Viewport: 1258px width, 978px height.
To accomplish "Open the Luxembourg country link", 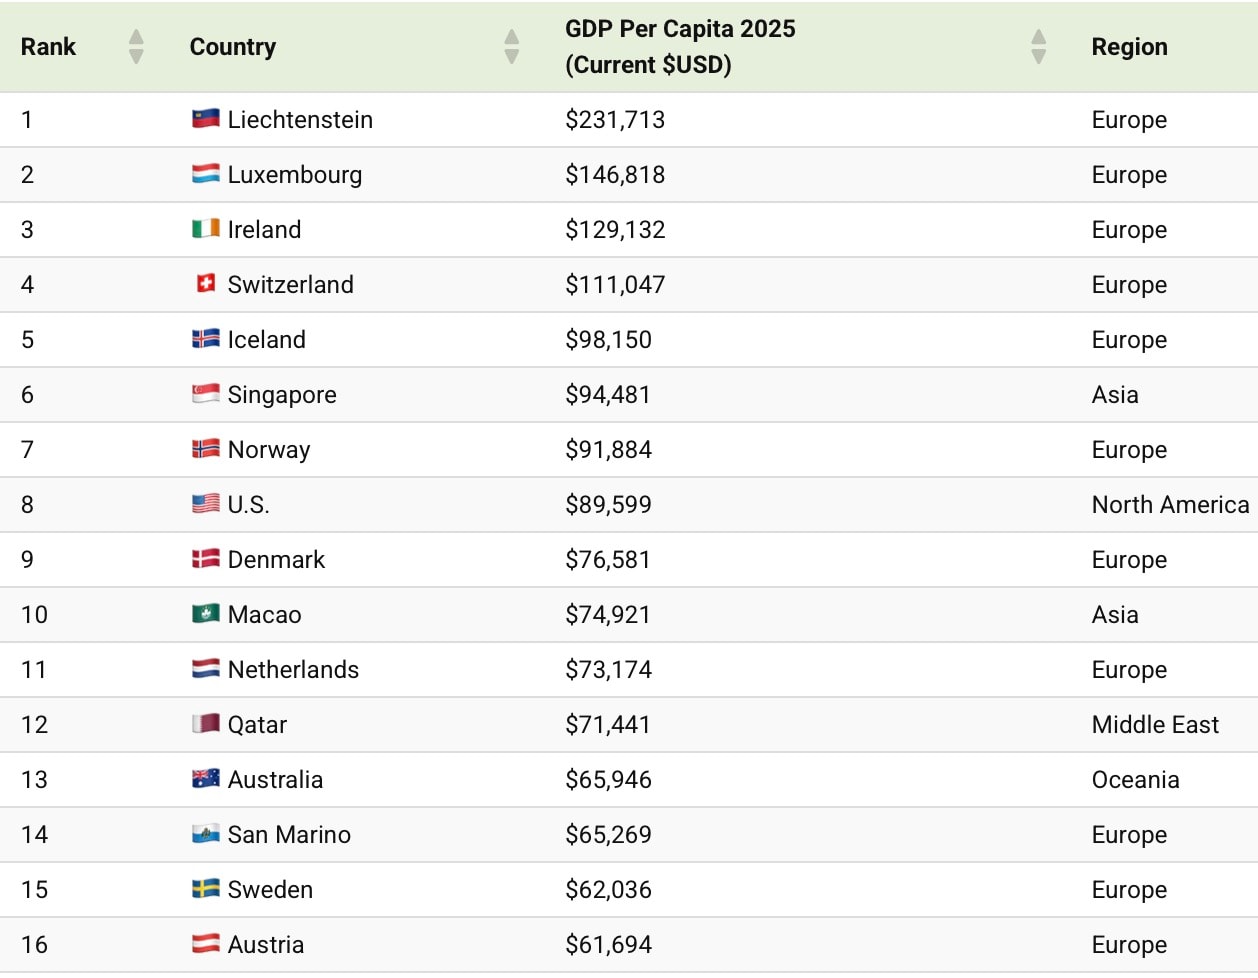I will click(294, 175).
